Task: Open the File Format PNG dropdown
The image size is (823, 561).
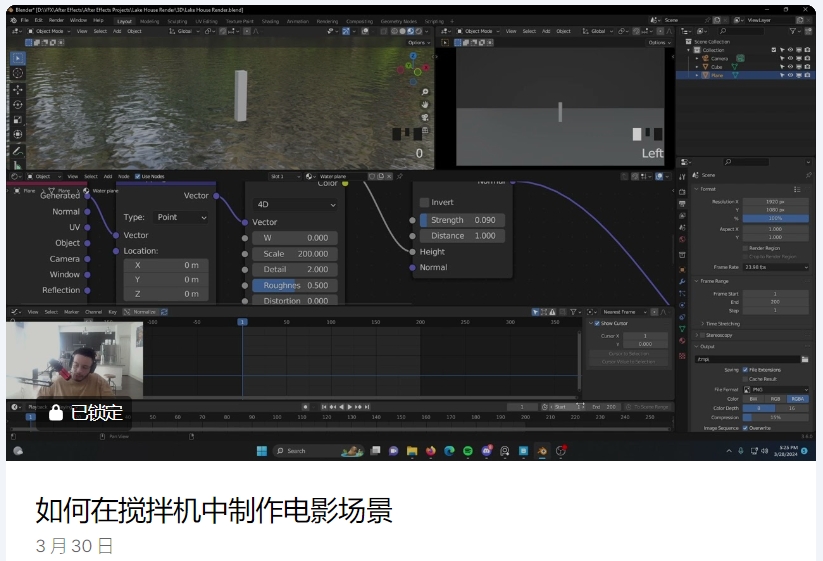Action: (776, 390)
